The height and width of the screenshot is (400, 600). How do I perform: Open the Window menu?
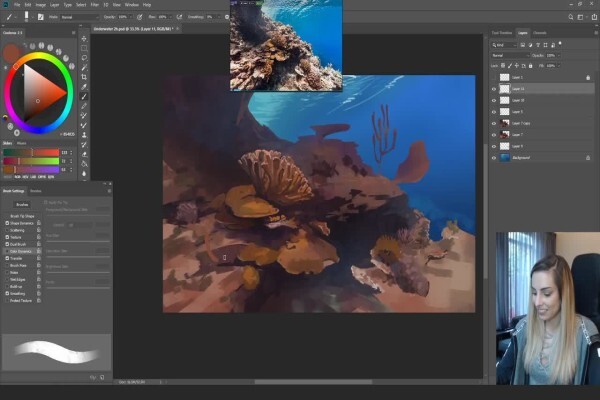(x=132, y=5)
